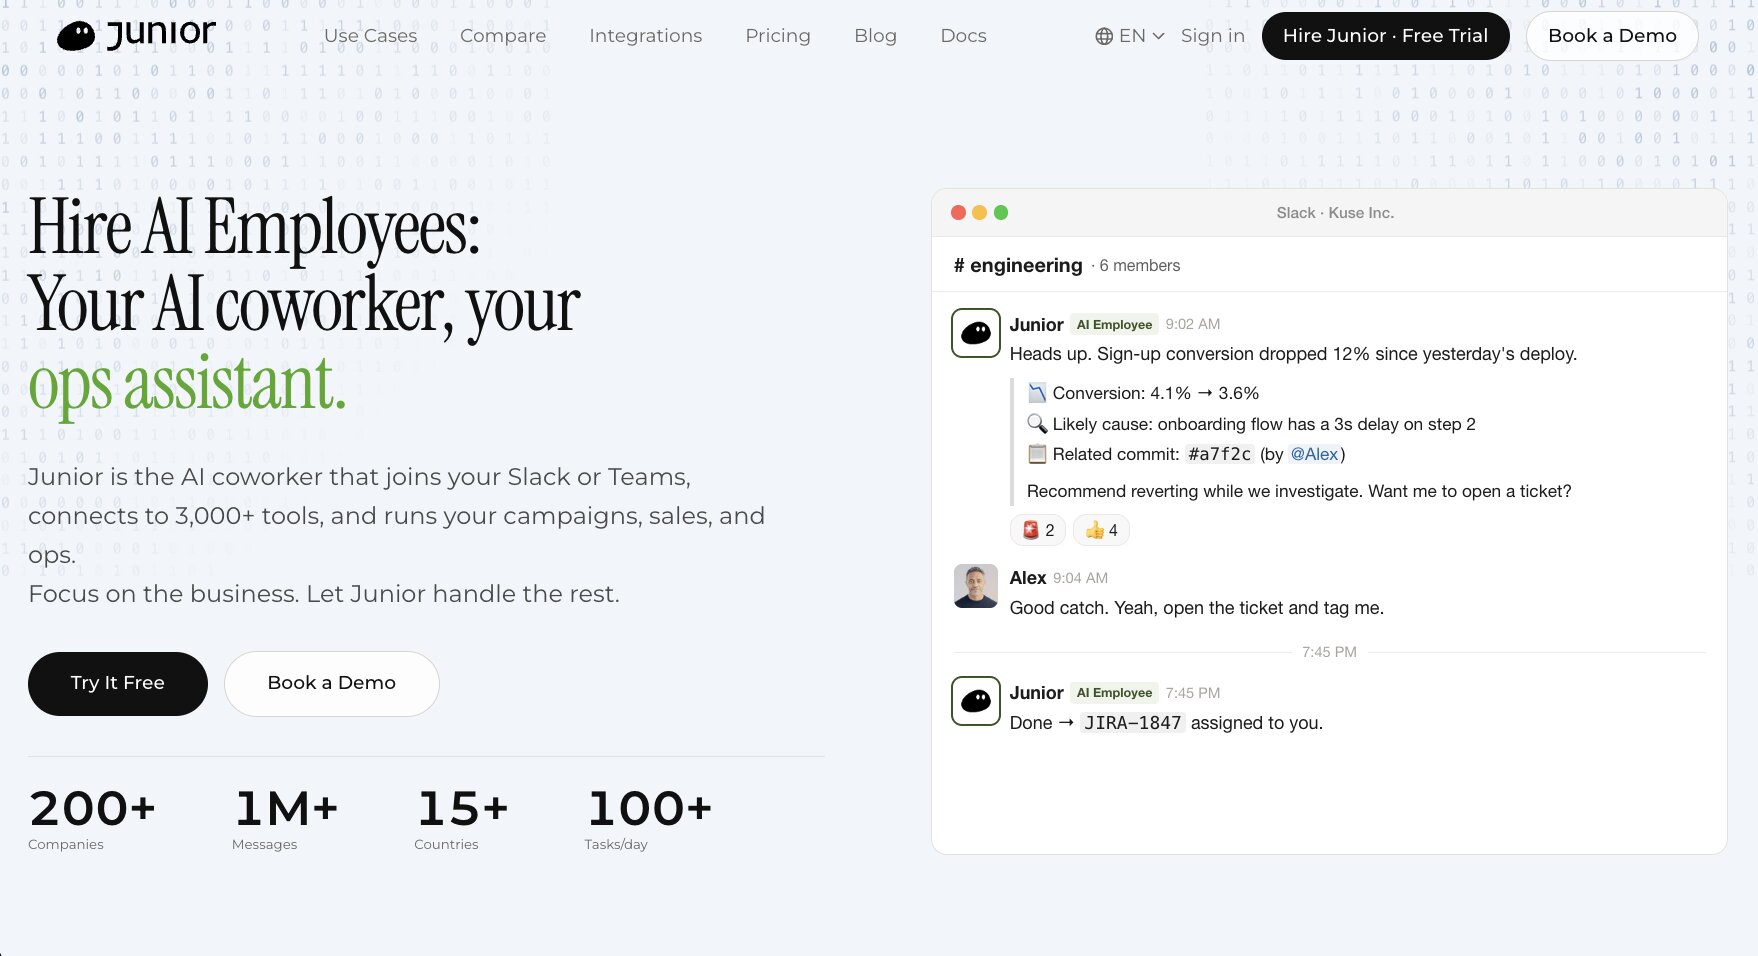Click Junior's avatar on the 9:02 AM message
Viewport: 1758px width, 956px height.
point(976,333)
